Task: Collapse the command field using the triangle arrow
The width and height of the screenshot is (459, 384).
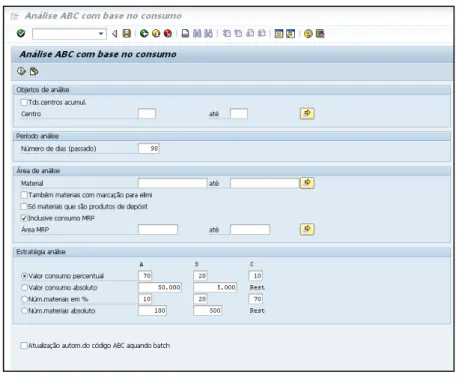Action: click(x=115, y=34)
